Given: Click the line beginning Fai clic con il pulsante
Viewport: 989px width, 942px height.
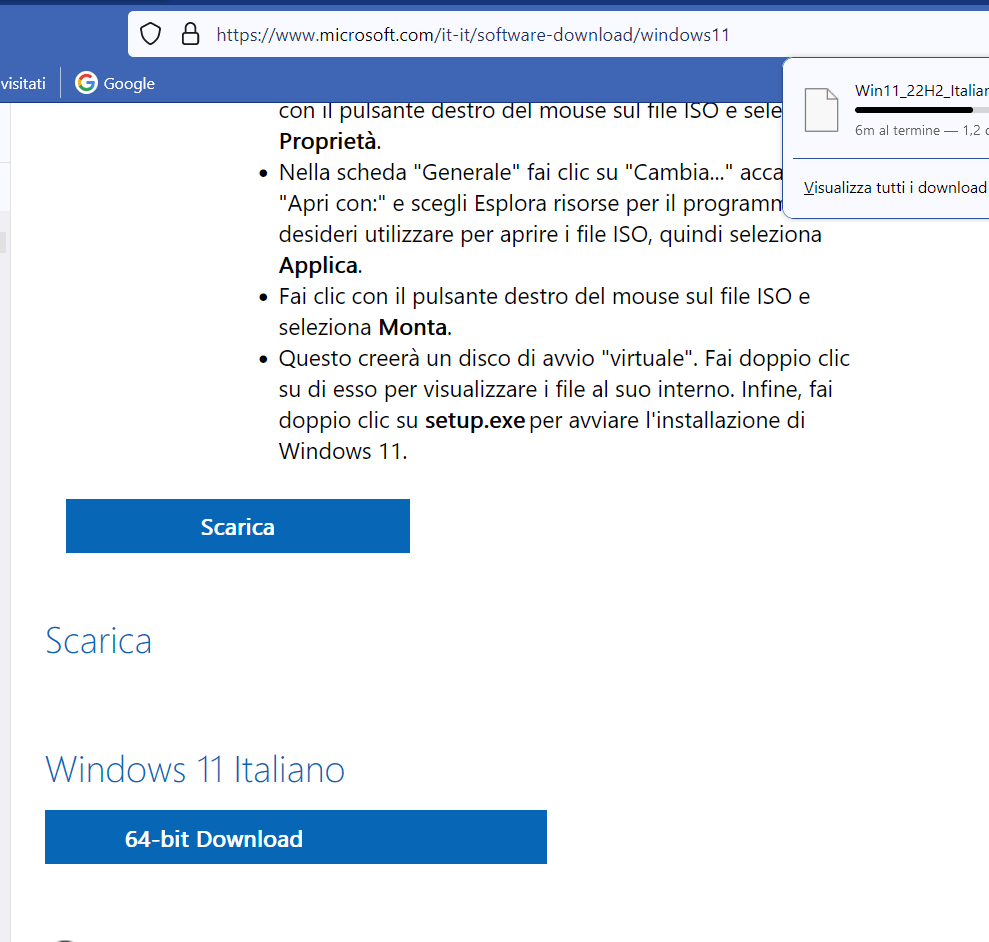Looking at the screenshot, I should coord(544,297).
